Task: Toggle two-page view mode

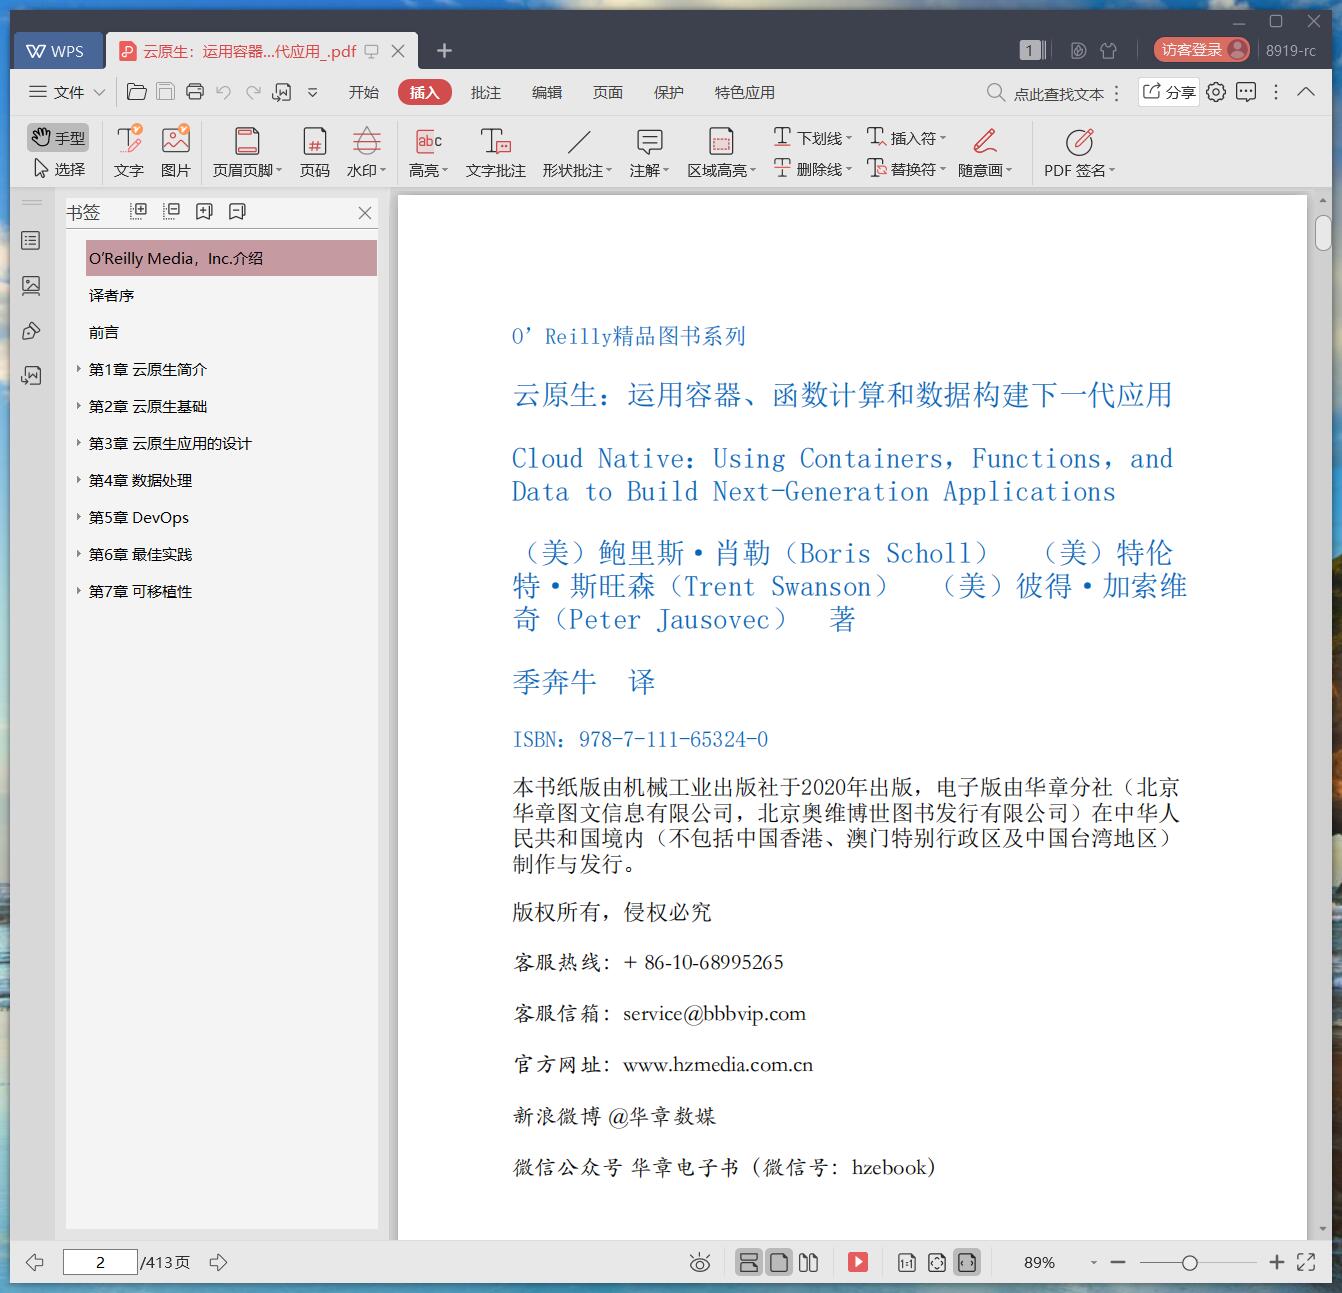Action: coord(809,1262)
